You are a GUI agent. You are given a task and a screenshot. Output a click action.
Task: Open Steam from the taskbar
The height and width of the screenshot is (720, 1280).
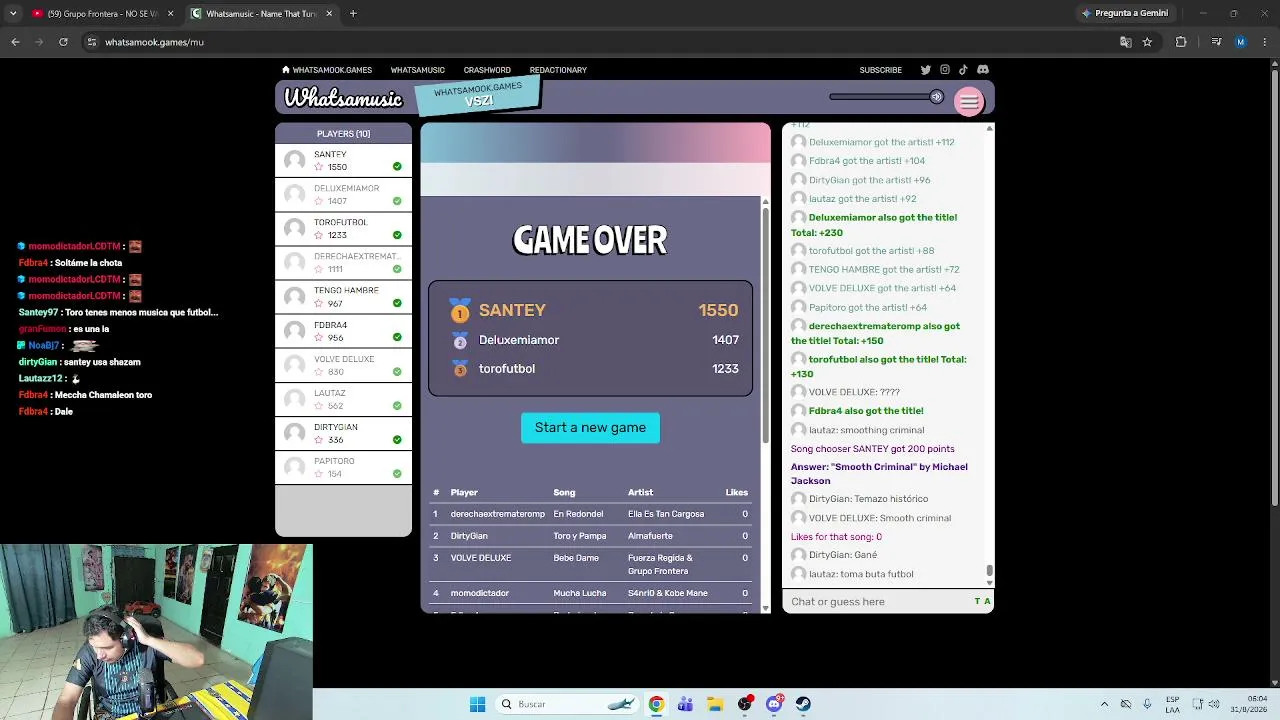[803, 704]
